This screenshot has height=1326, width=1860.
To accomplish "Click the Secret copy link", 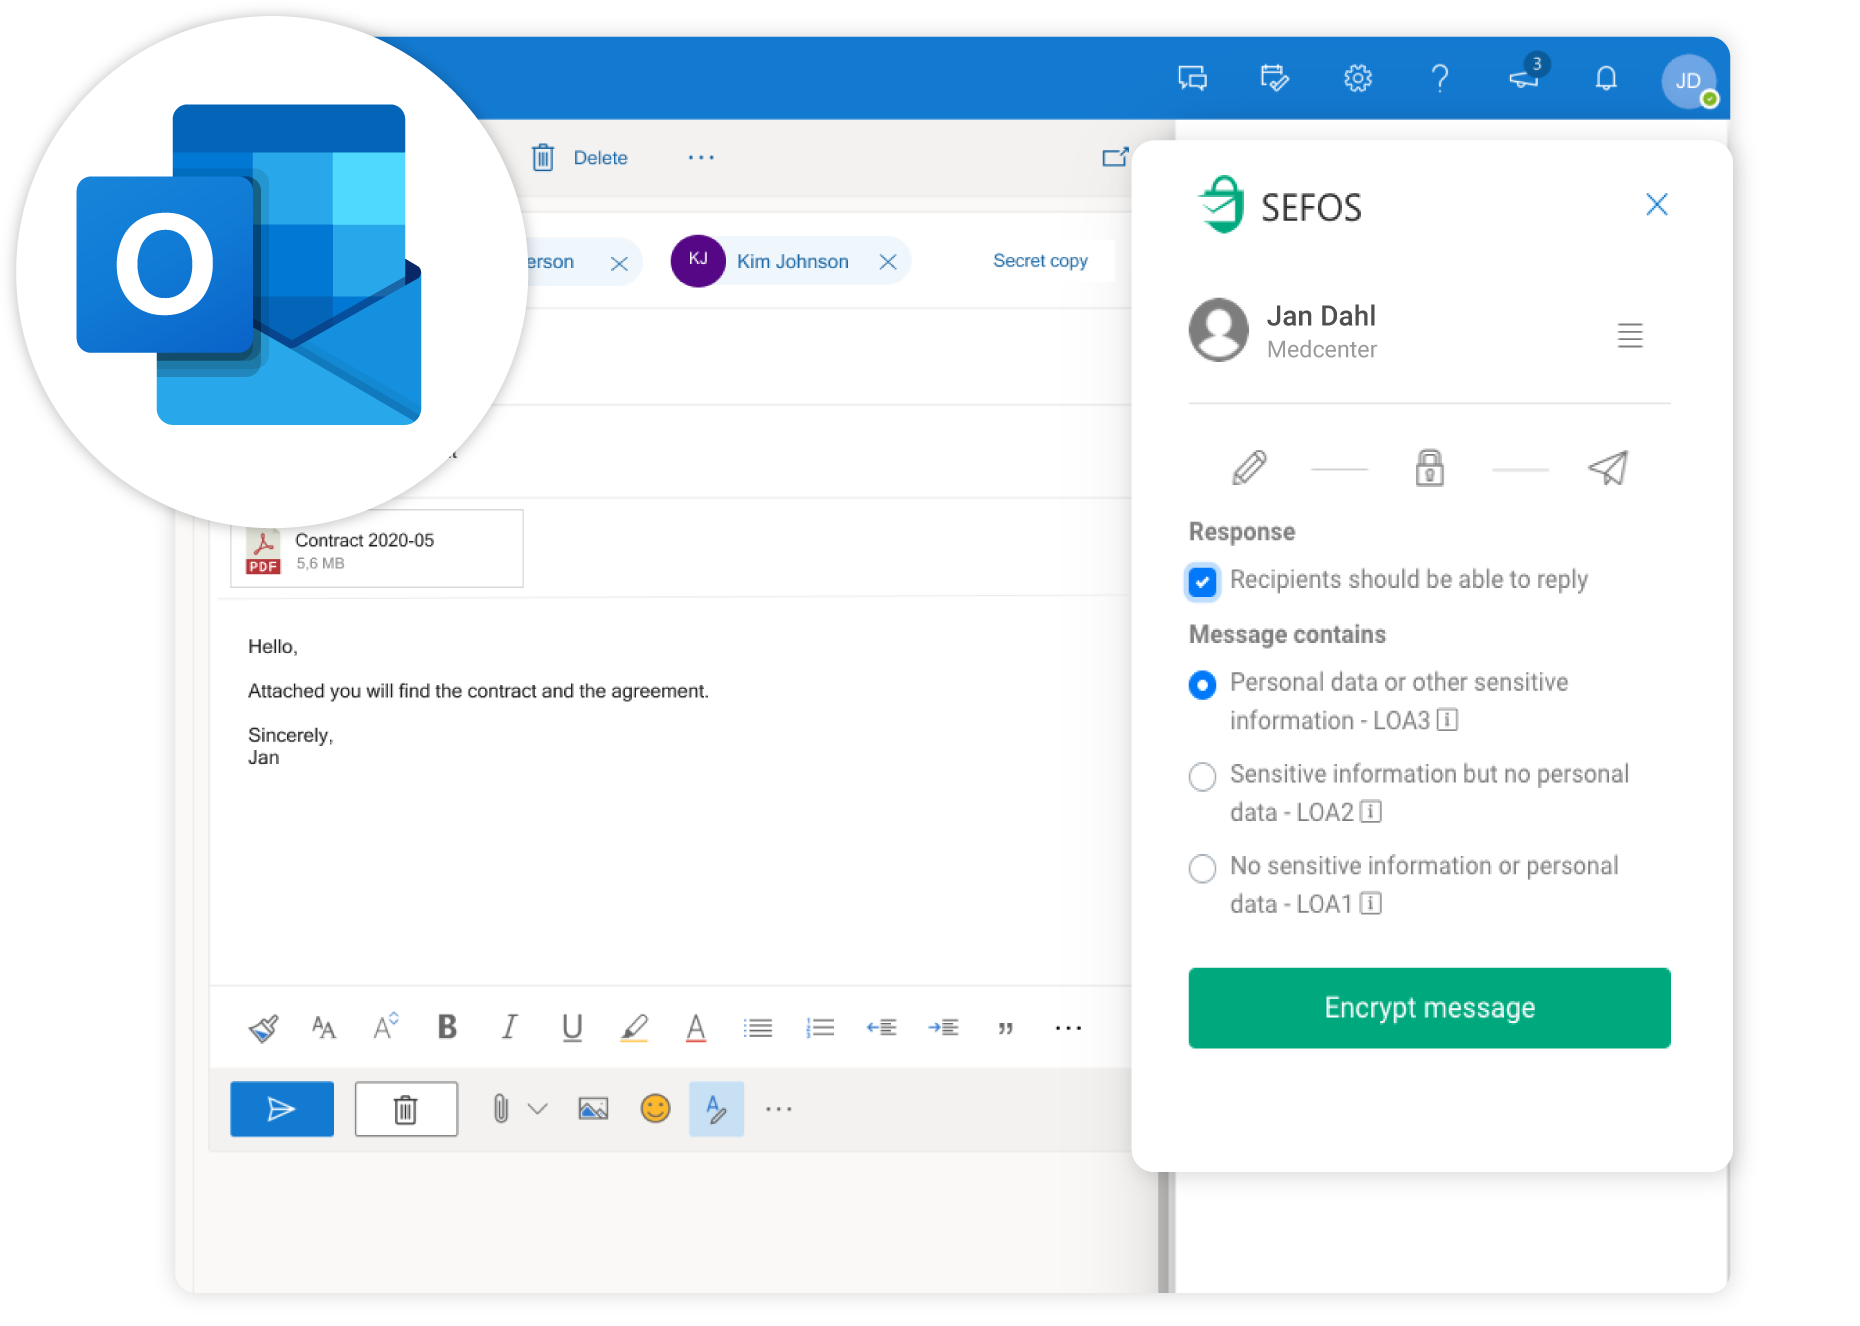I will coord(1040,261).
